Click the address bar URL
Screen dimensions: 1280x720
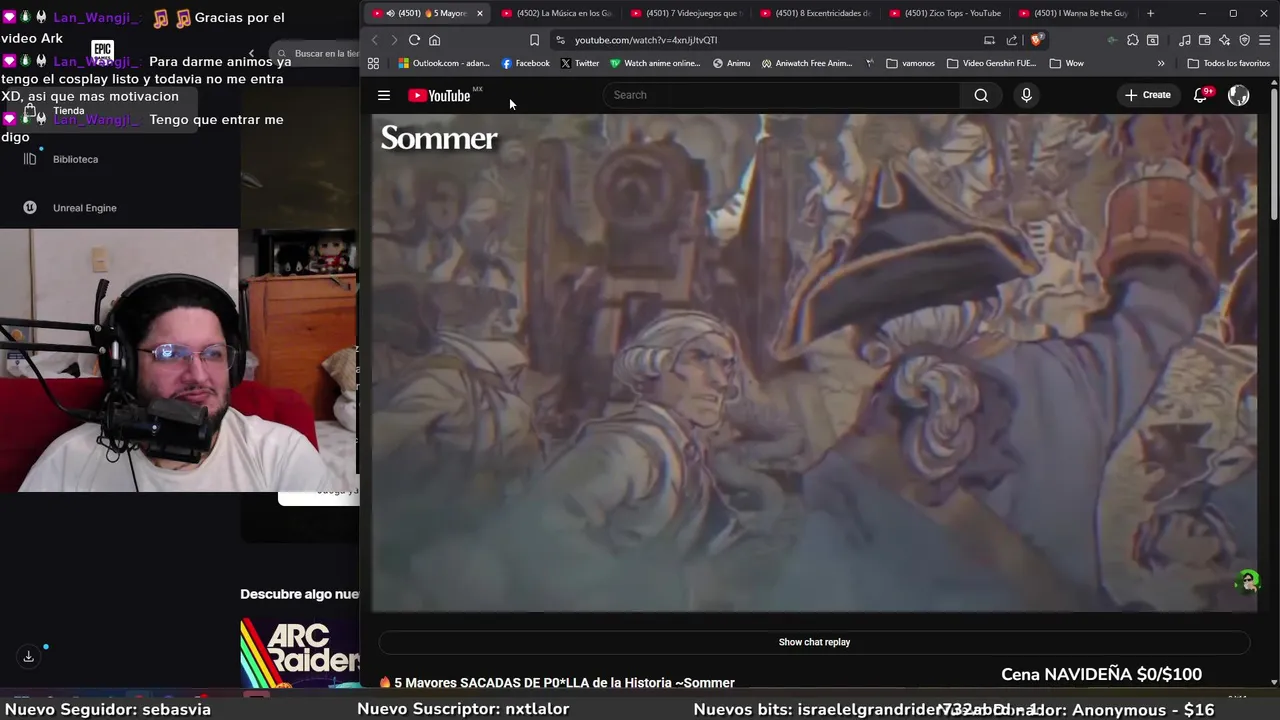pyautogui.click(x=646, y=40)
